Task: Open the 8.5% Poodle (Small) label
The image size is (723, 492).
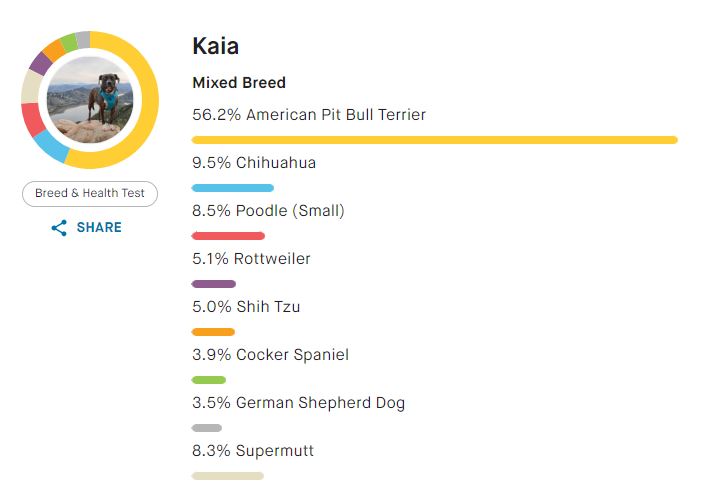Action: pyautogui.click(x=268, y=211)
